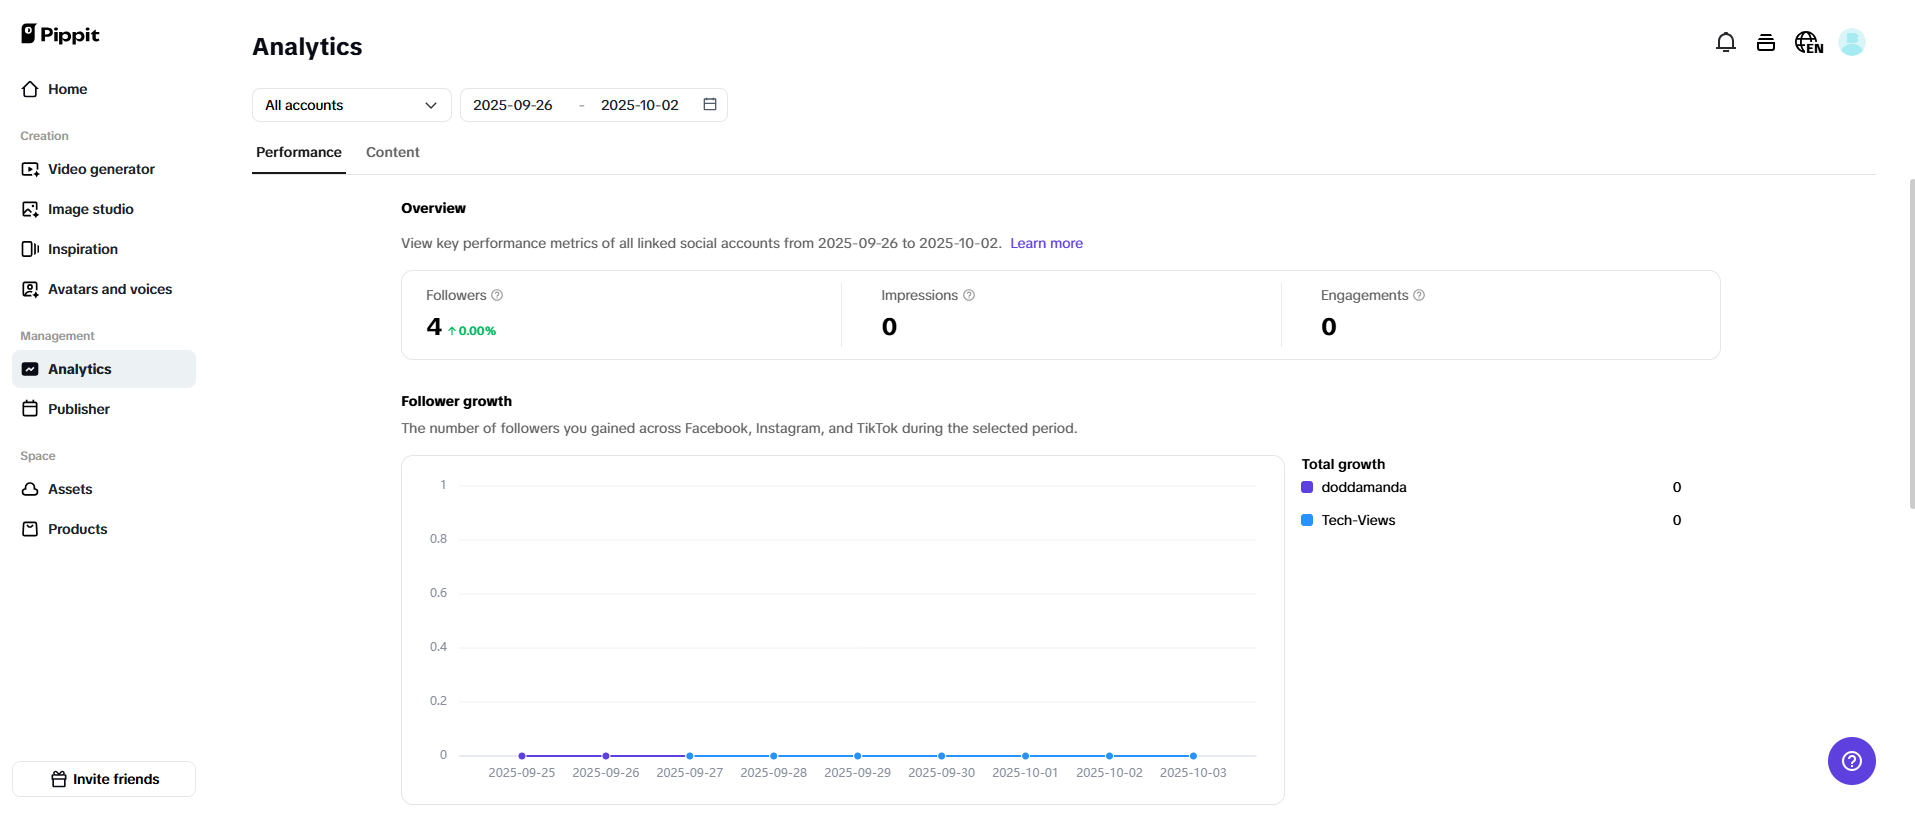This screenshot has height=817, width=1915.
Task: Click the credits stack icon in header
Action: coord(1766,42)
